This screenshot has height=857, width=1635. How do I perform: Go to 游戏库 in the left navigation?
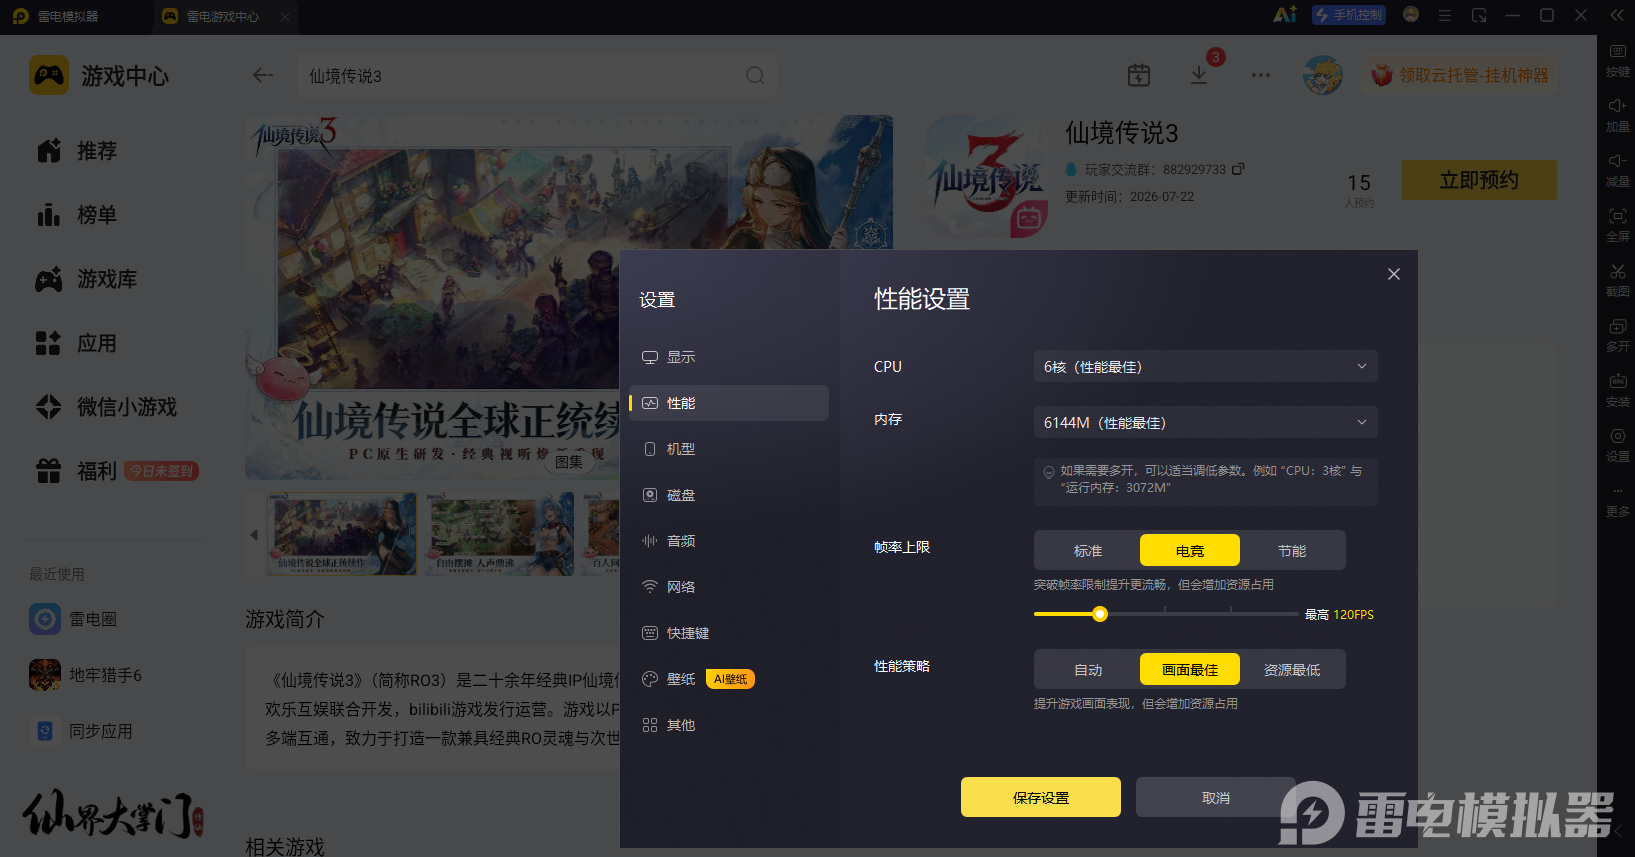[x=87, y=279]
